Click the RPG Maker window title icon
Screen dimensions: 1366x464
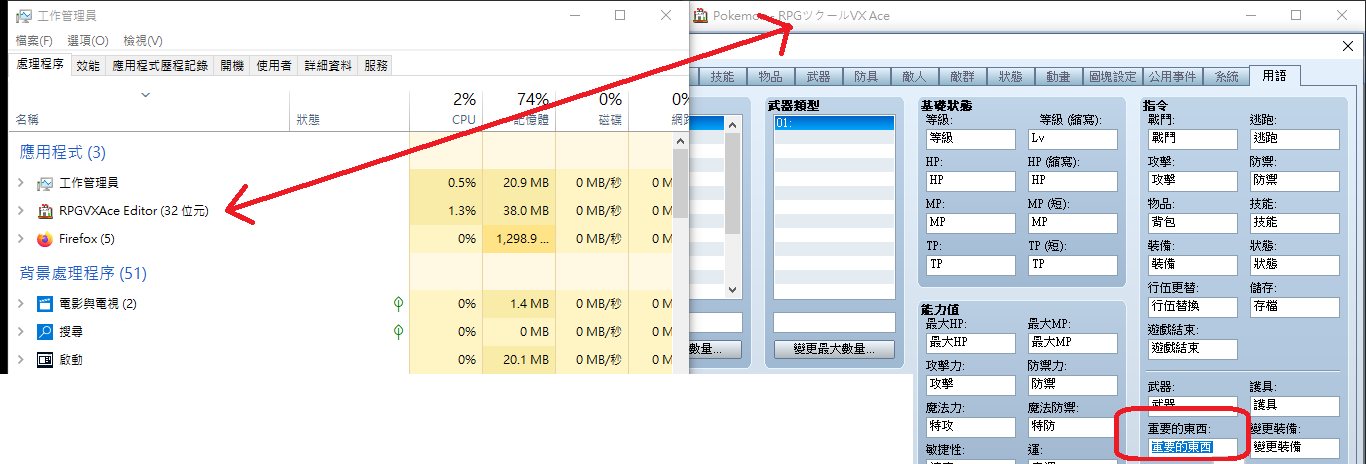click(x=701, y=16)
